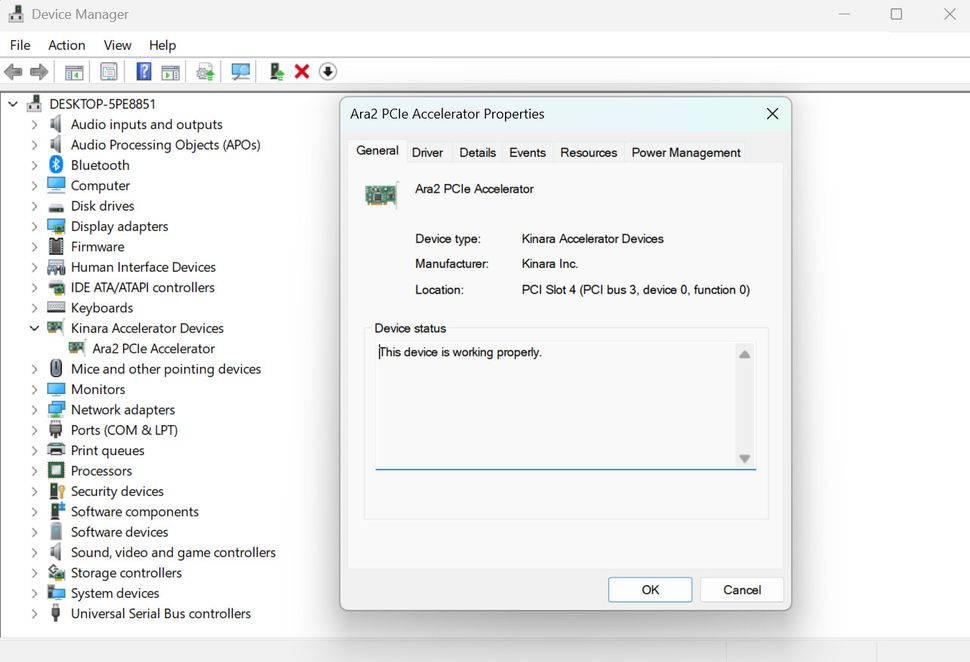Click the Back navigation arrow
Image resolution: width=970 pixels, height=662 pixels.
pyautogui.click(x=13, y=71)
